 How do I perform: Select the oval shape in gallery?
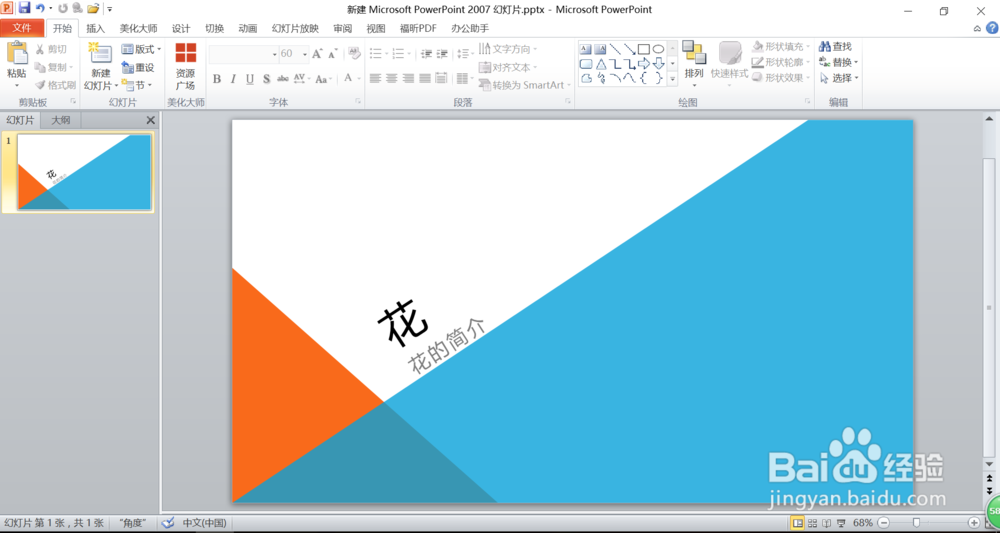[658, 49]
